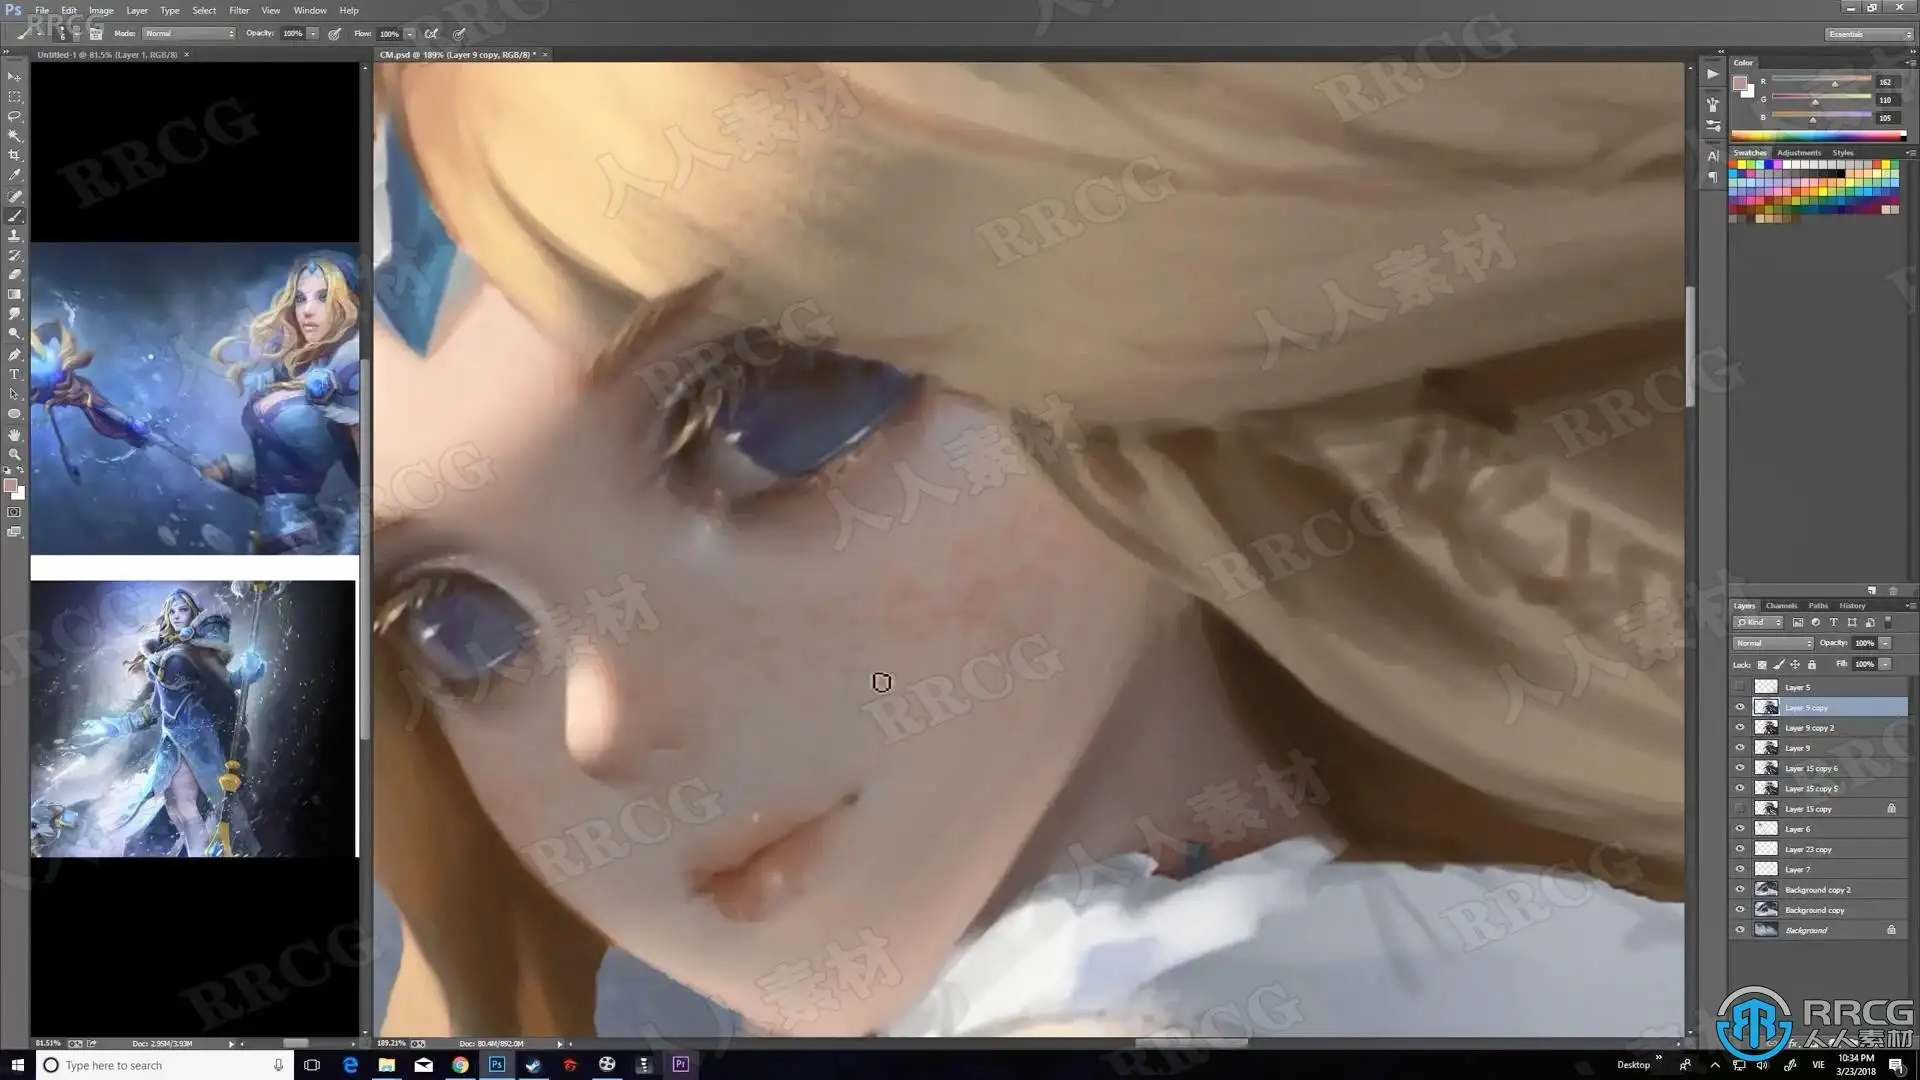The width and height of the screenshot is (1920, 1080).
Task: Select the Magic Wand tool
Action: coord(14,135)
